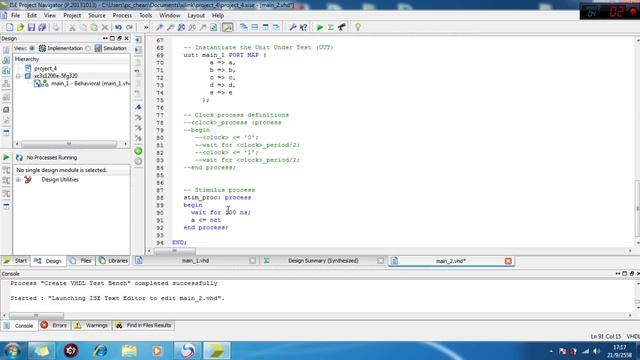The height and width of the screenshot is (360, 640).
Task: Open the Project menu
Action: 72,16
